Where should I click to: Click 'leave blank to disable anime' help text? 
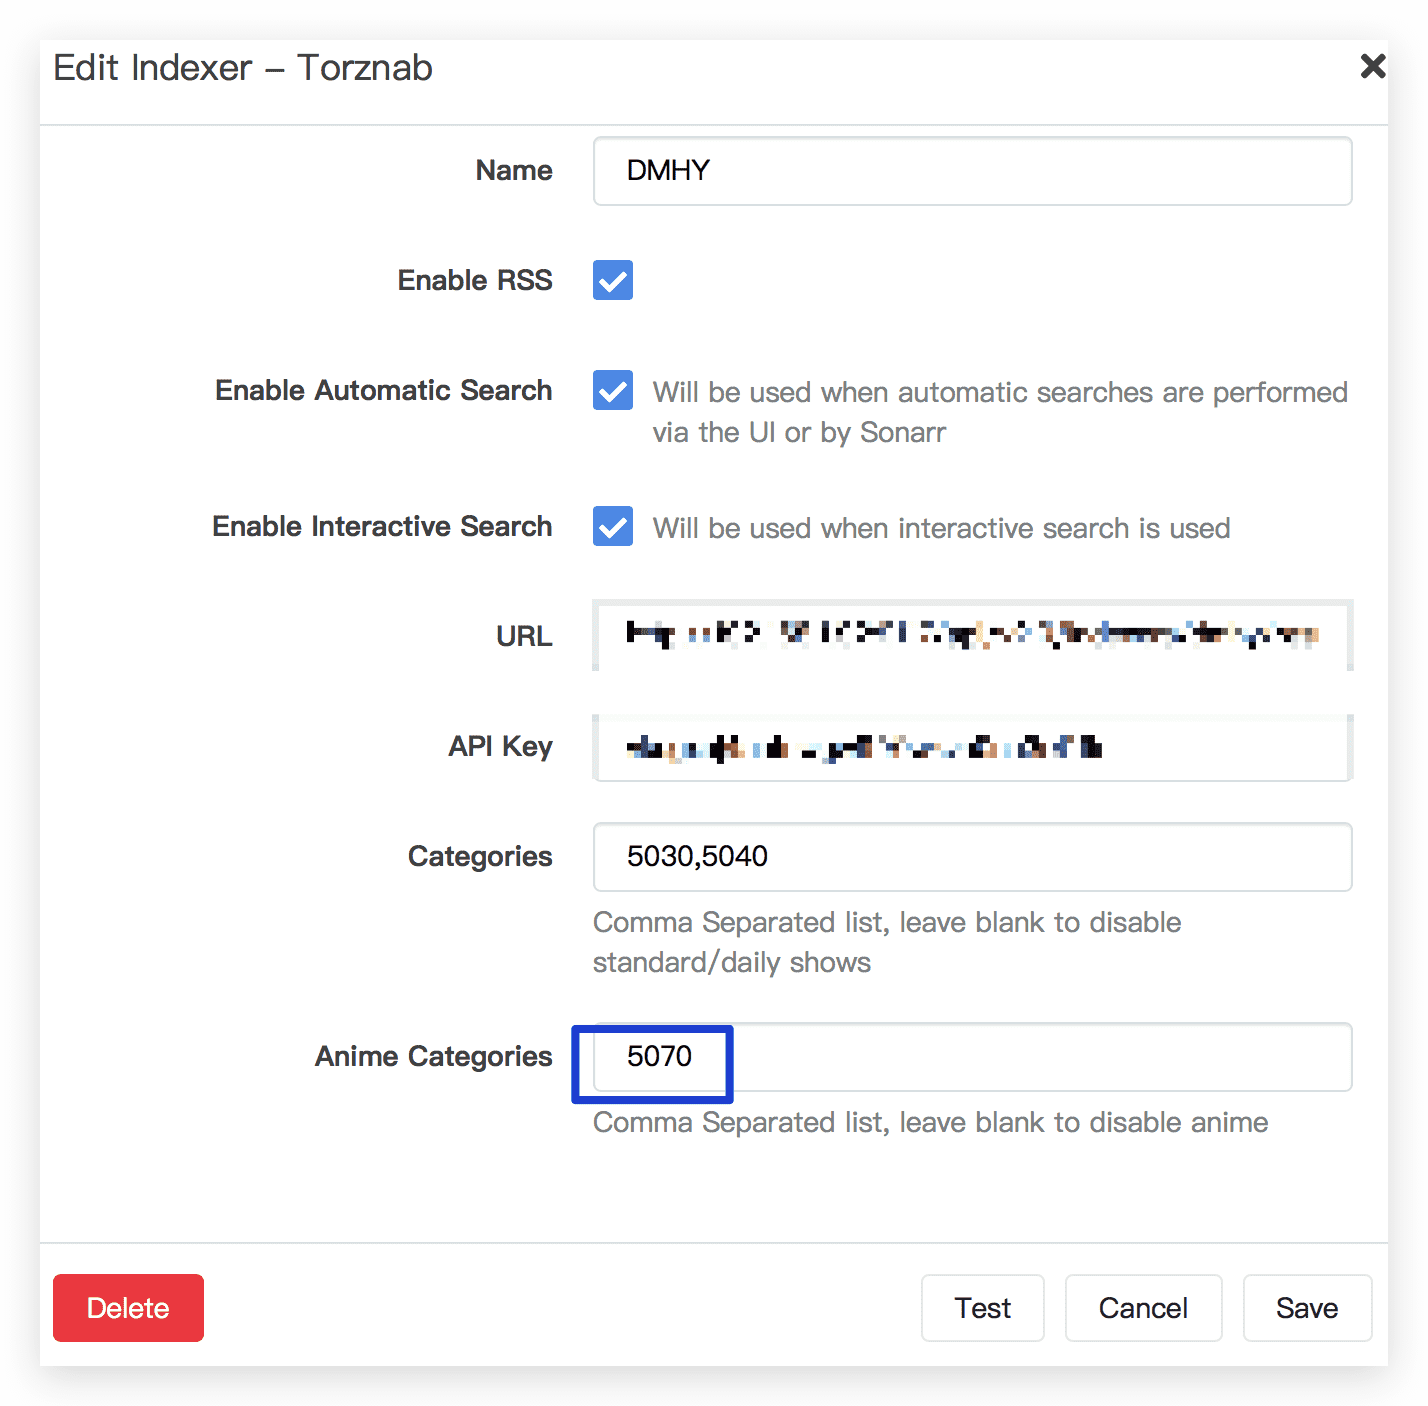pos(1084,1123)
